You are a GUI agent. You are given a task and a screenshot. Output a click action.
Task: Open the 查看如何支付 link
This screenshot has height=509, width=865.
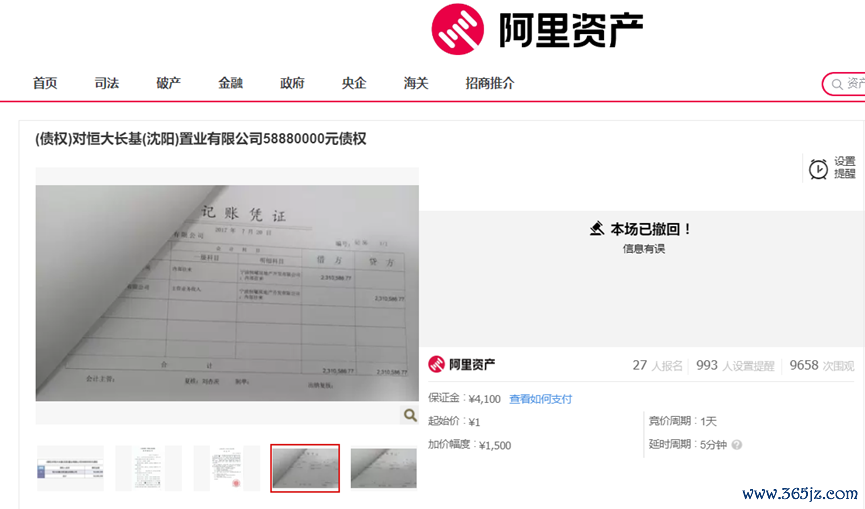pos(540,399)
